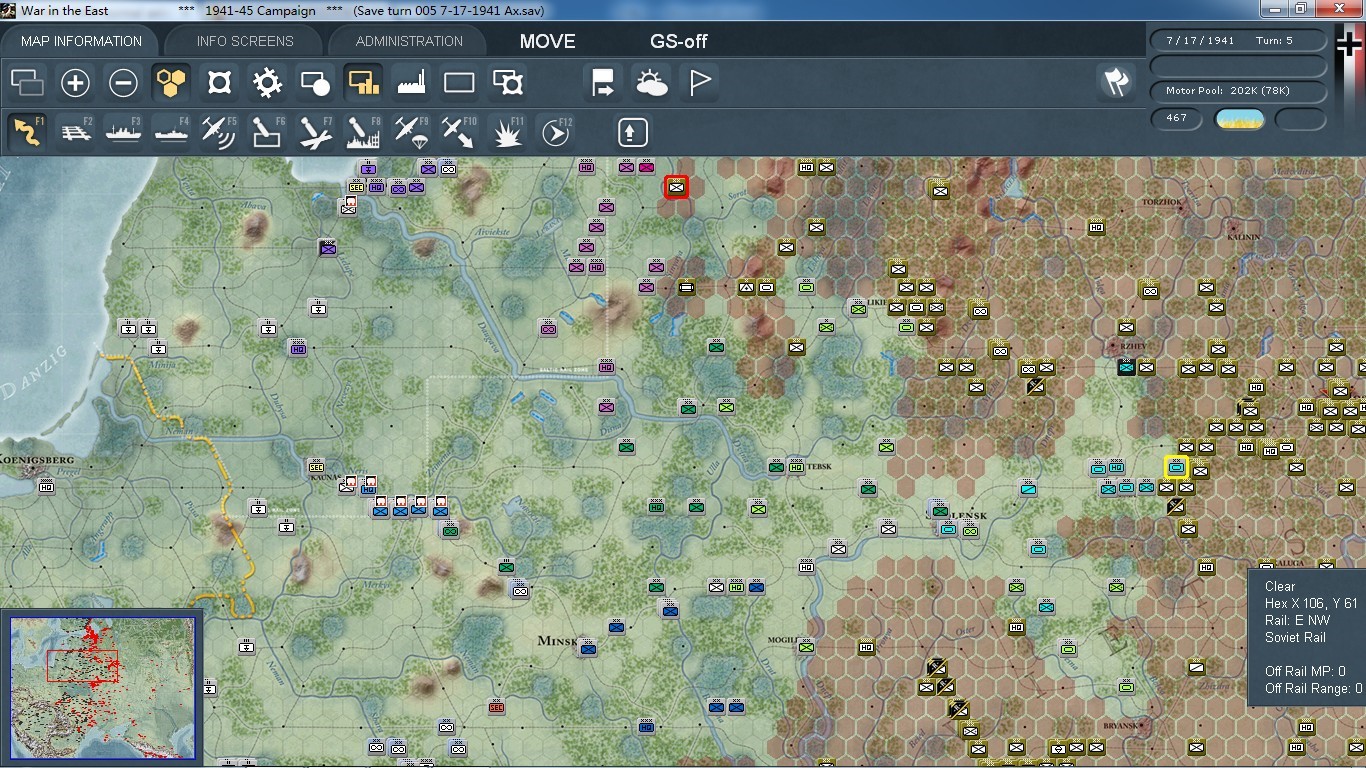Toggle the highlighted yellow bar-chart overlay

pyautogui.click(x=363, y=83)
